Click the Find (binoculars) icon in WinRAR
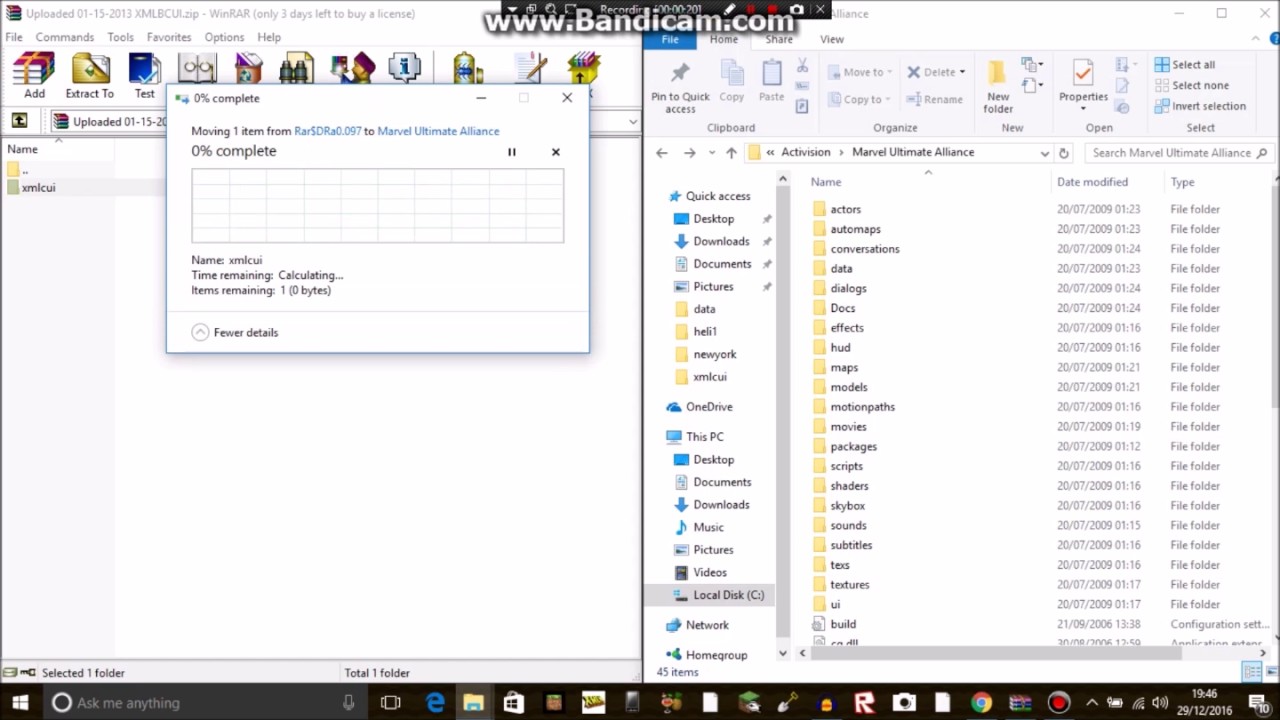Image resolution: width=1280 pixels, height=720 pixels. [297, 69]
